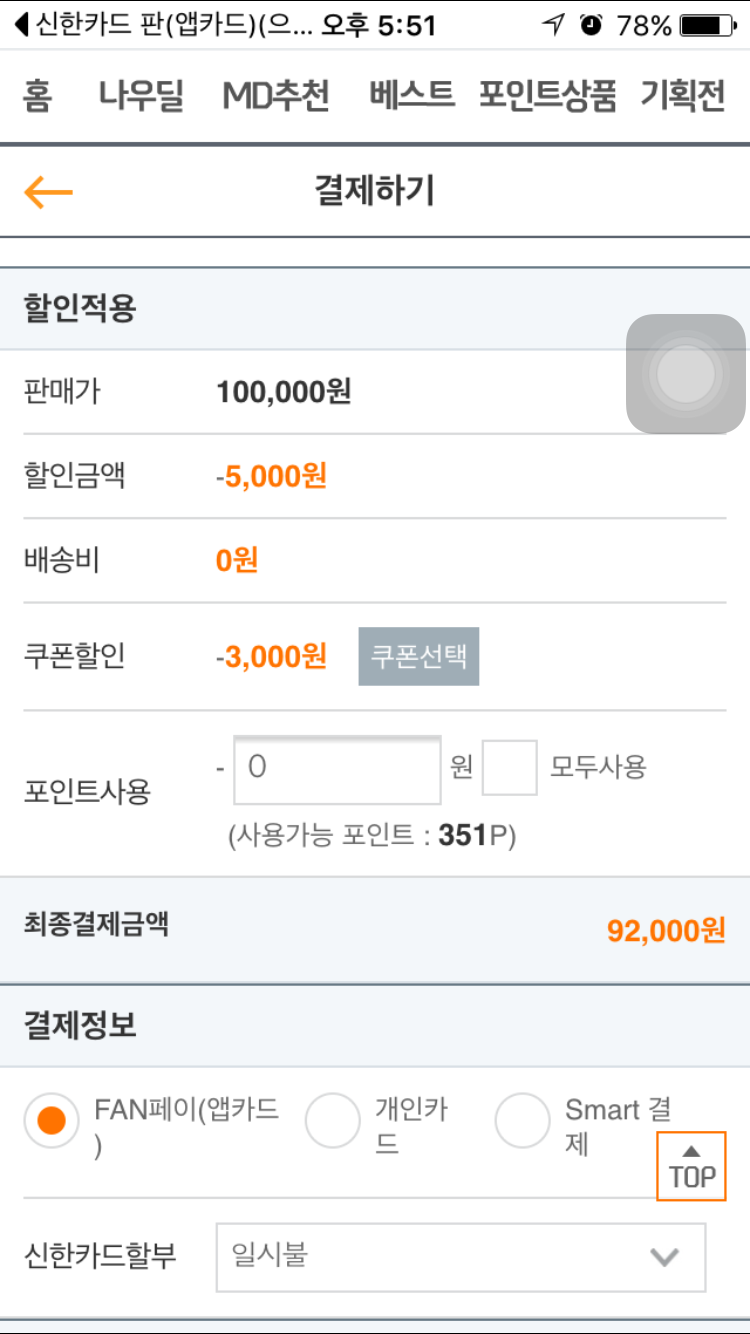This screenshot has width=750, height=1334.
Task: Select FAN페이(앱카드) payment option
Action: 52,1121
